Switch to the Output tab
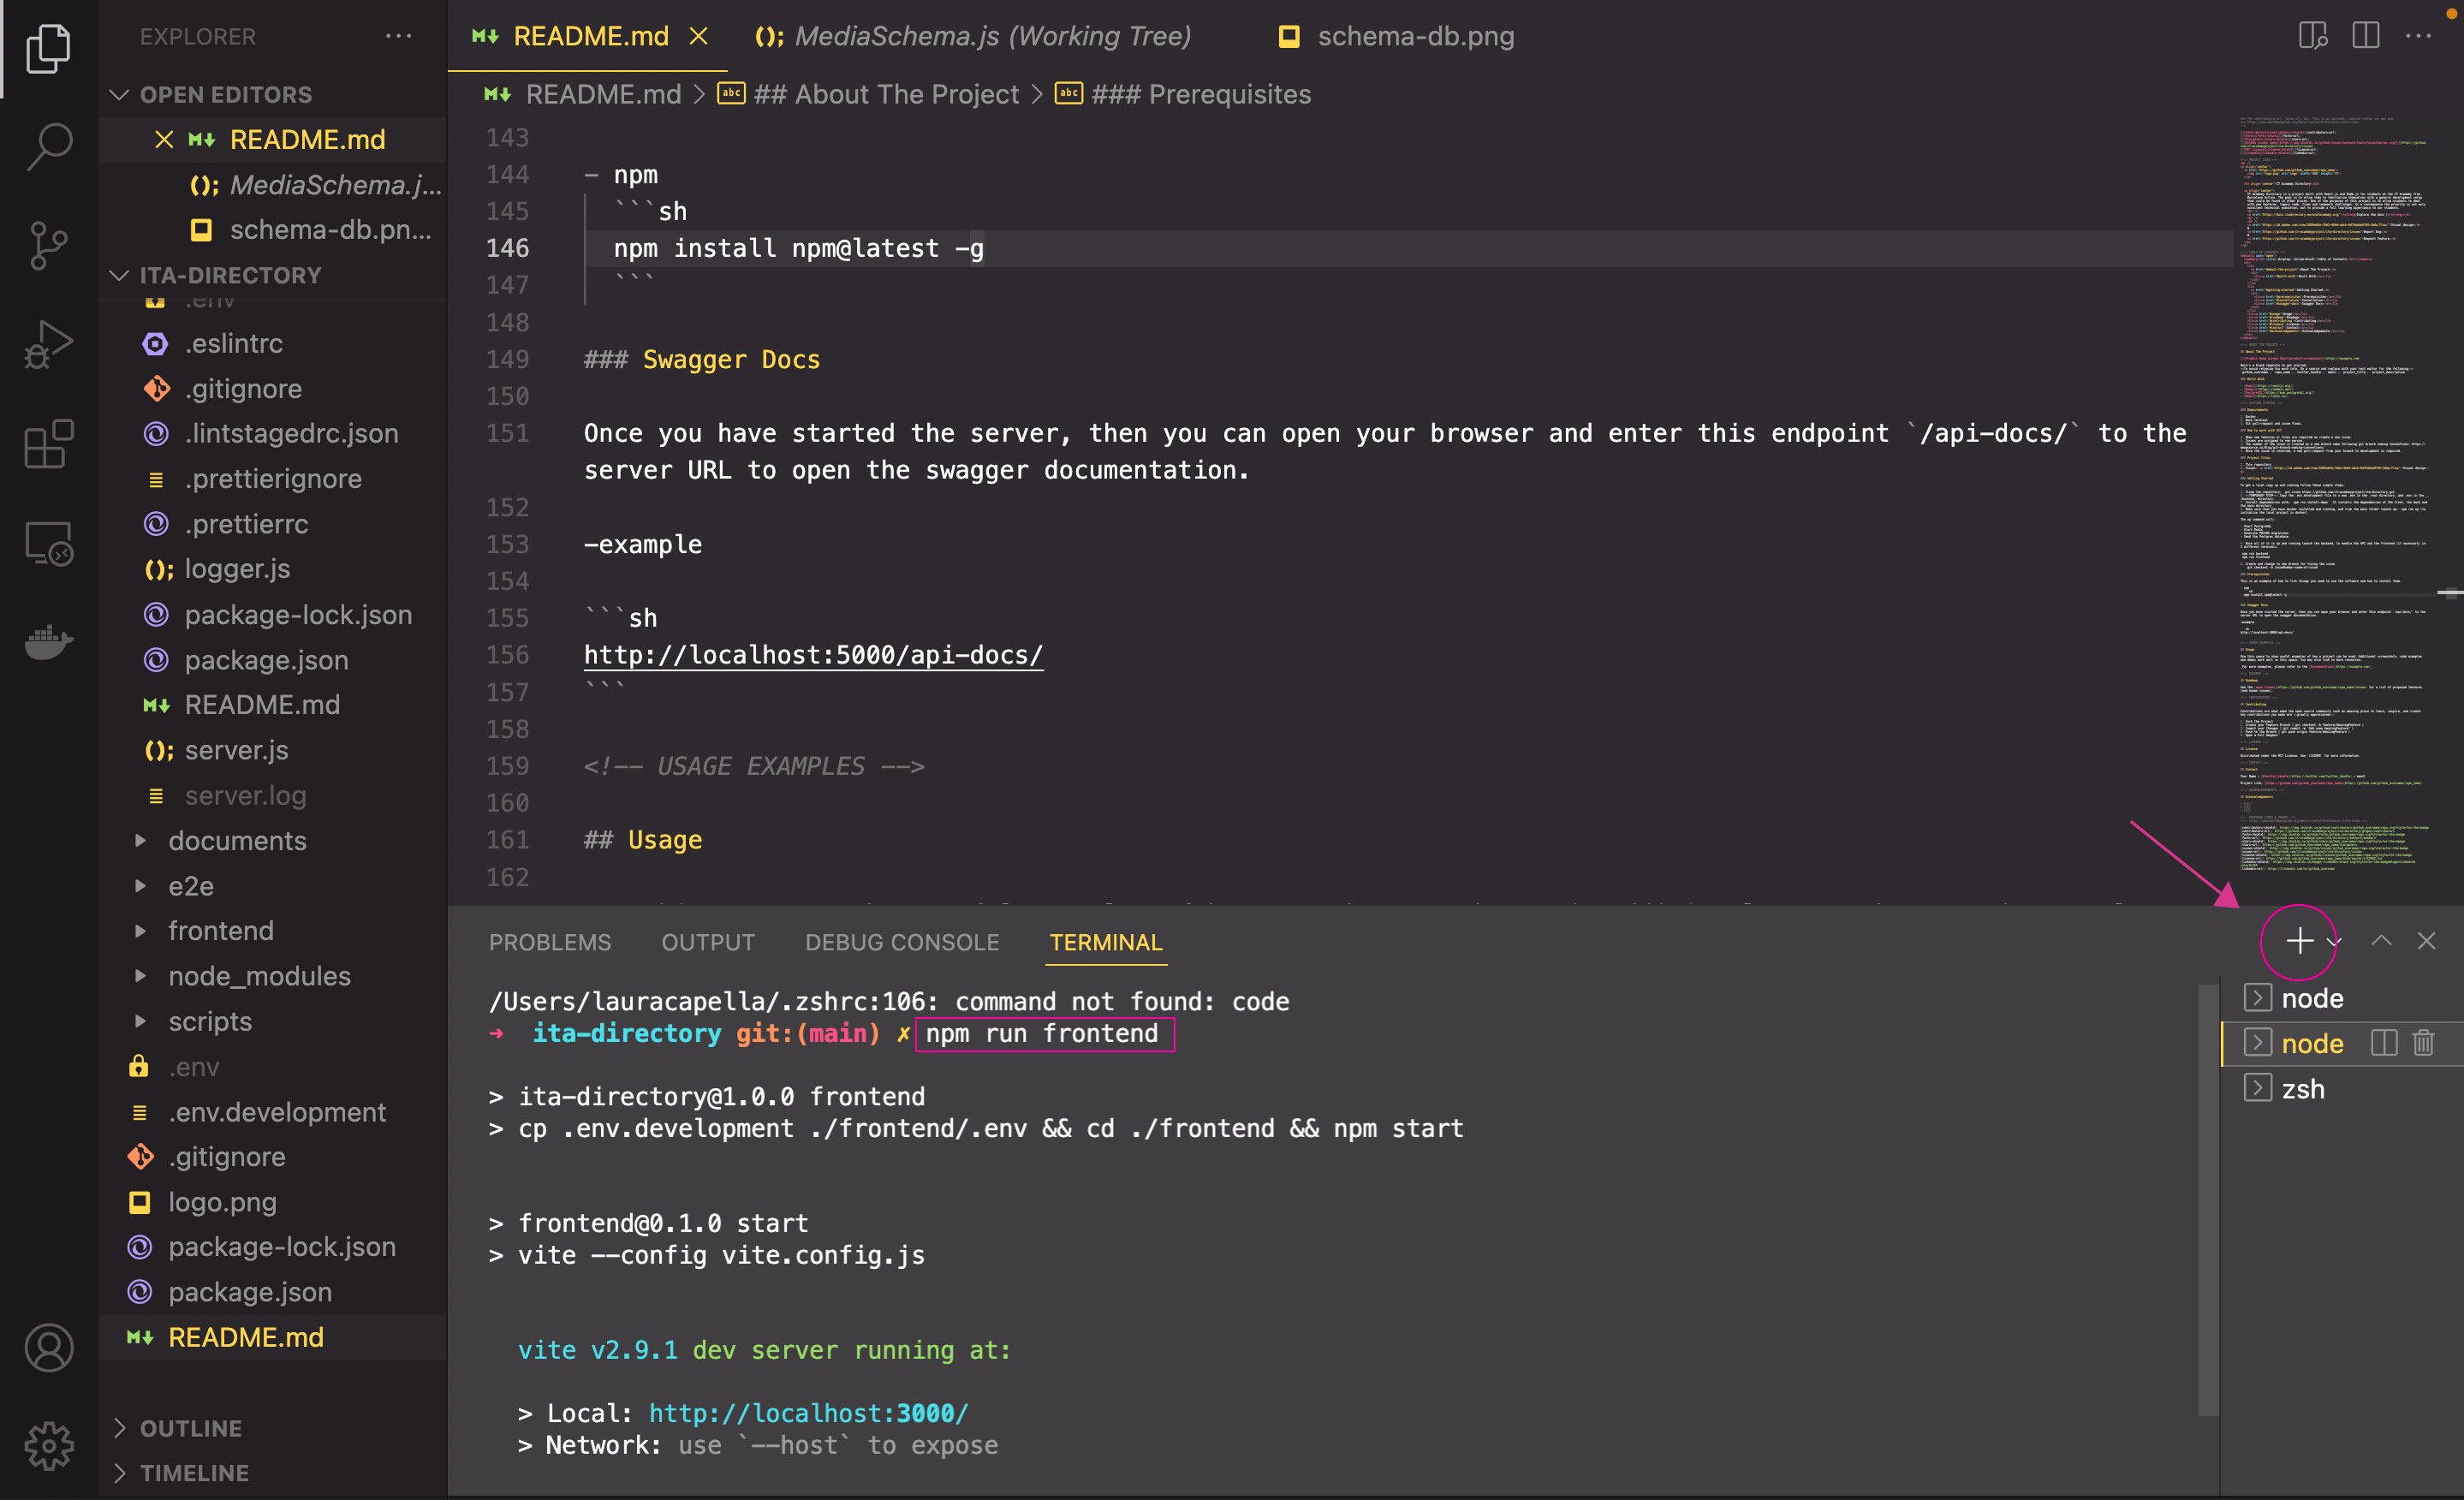 coord(708,942)
